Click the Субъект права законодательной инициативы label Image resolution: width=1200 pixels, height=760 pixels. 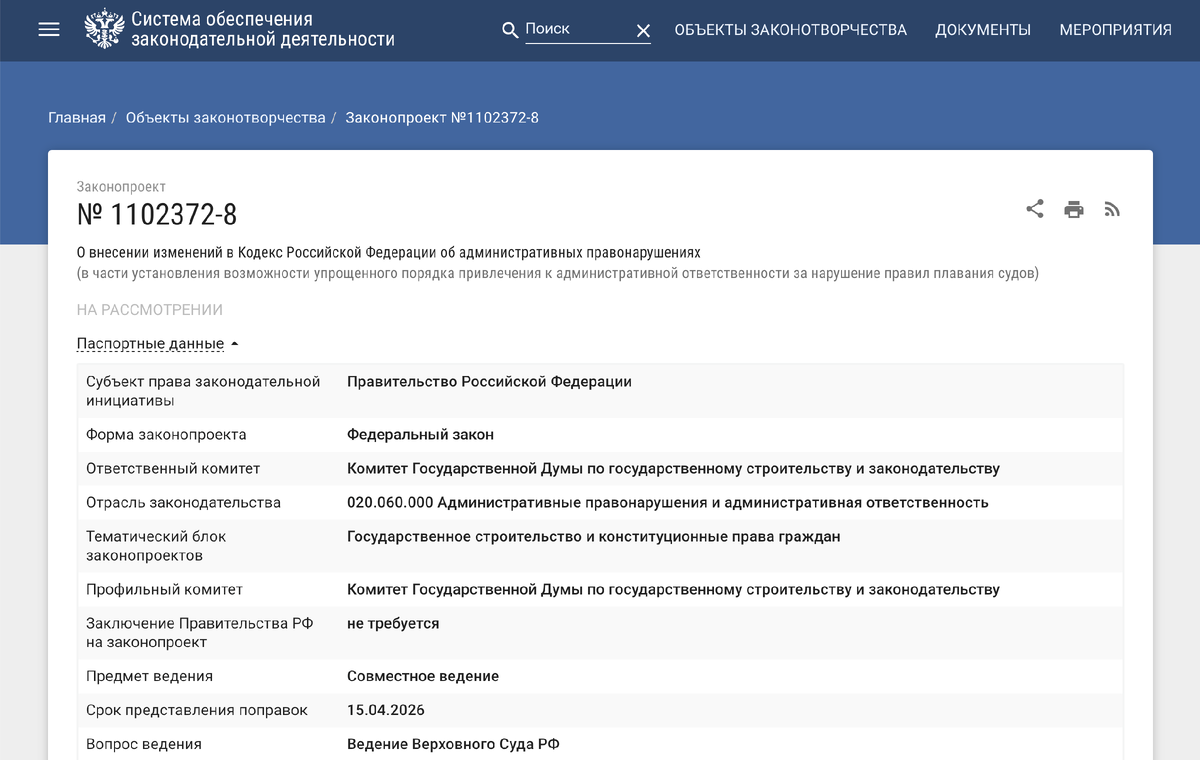click(x=203, y=391)
